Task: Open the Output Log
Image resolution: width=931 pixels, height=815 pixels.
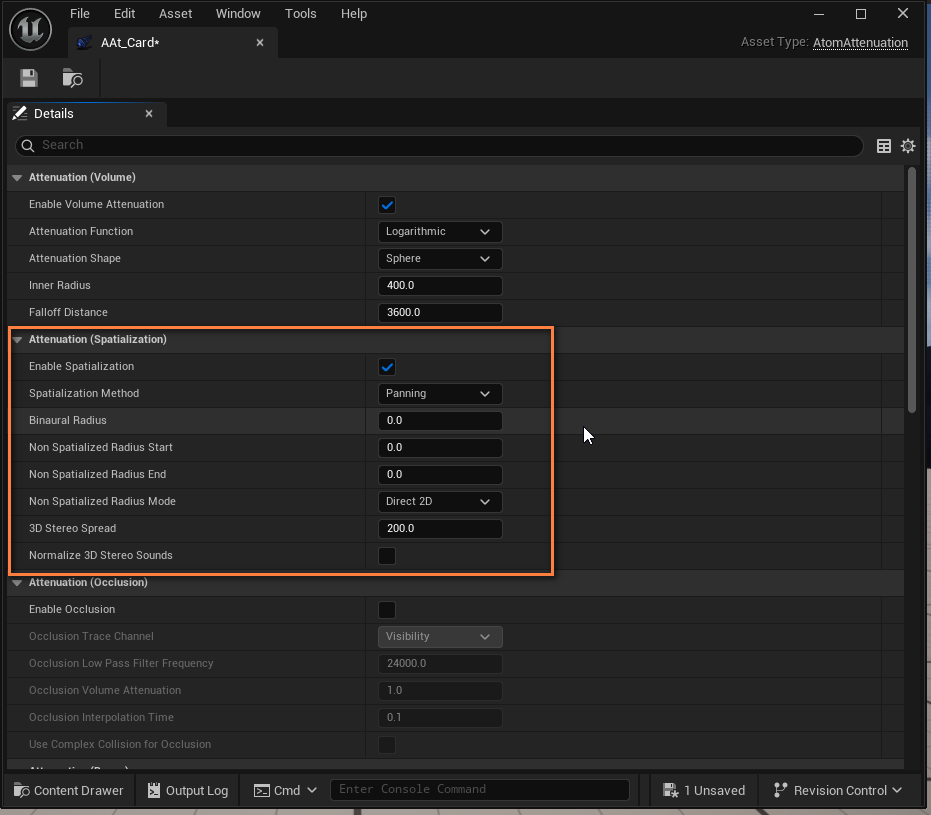Action: click(x=188, y=790)
